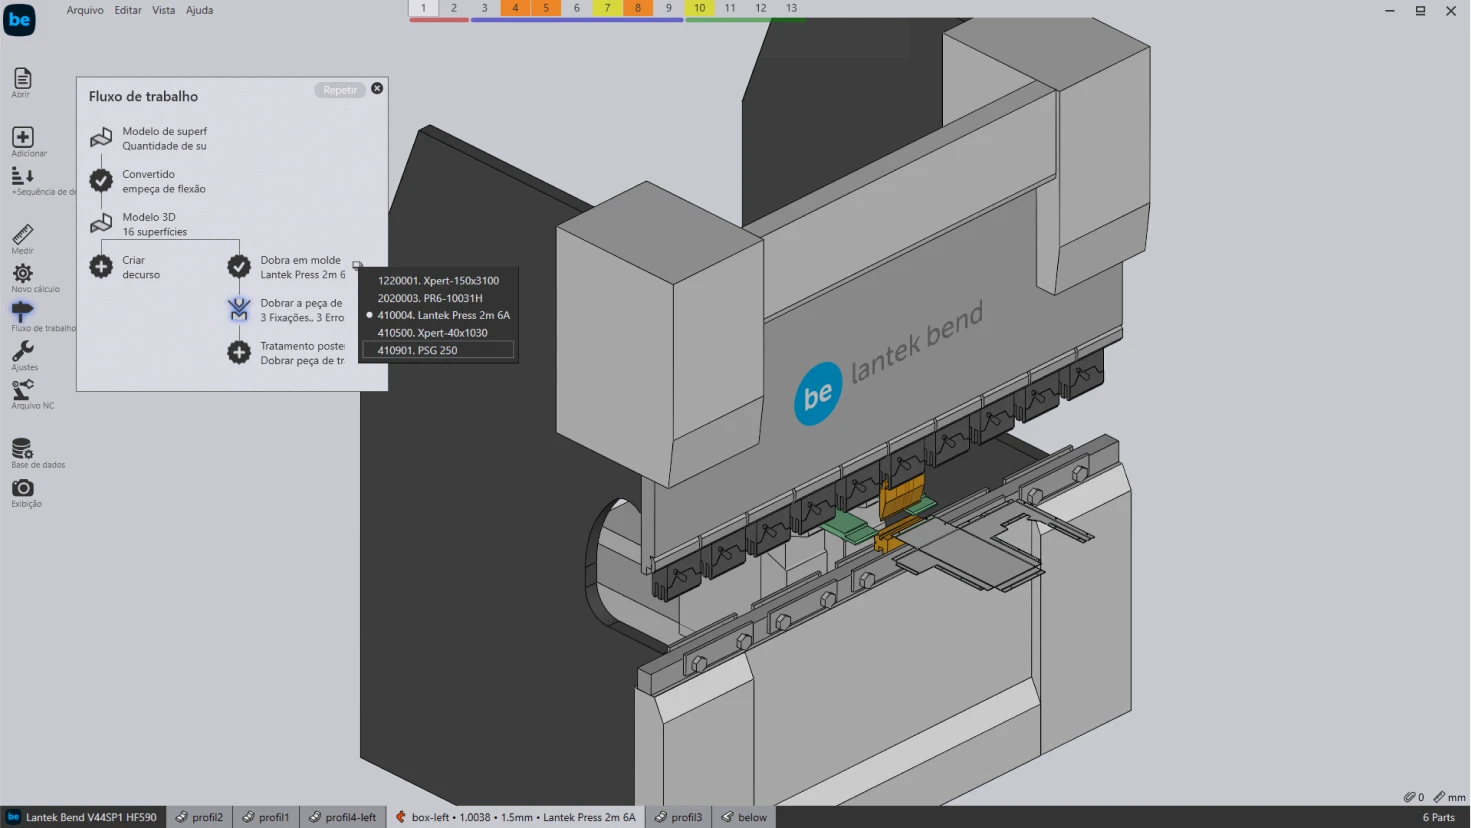Viewport: 1471px width, 828px height.
Task: Open the Editar menu
Action: 128,10
